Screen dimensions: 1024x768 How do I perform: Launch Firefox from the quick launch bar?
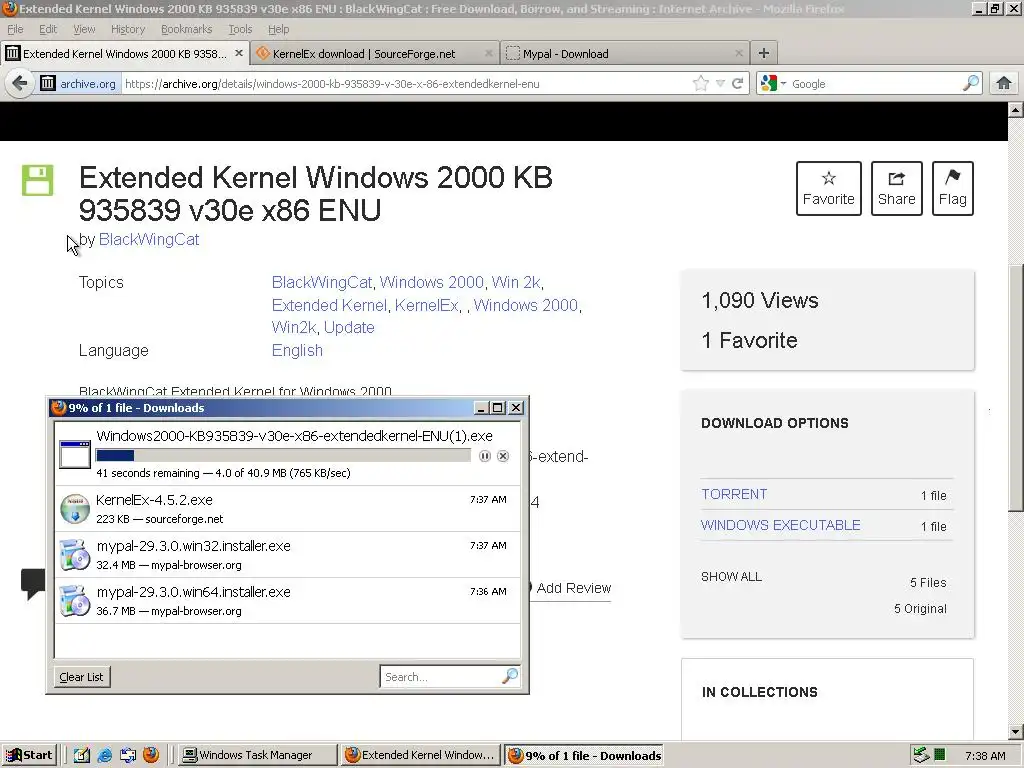point(151,755)
